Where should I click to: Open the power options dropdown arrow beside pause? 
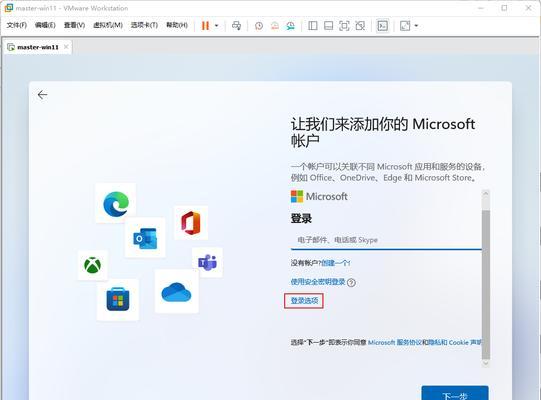click(217, 26)
